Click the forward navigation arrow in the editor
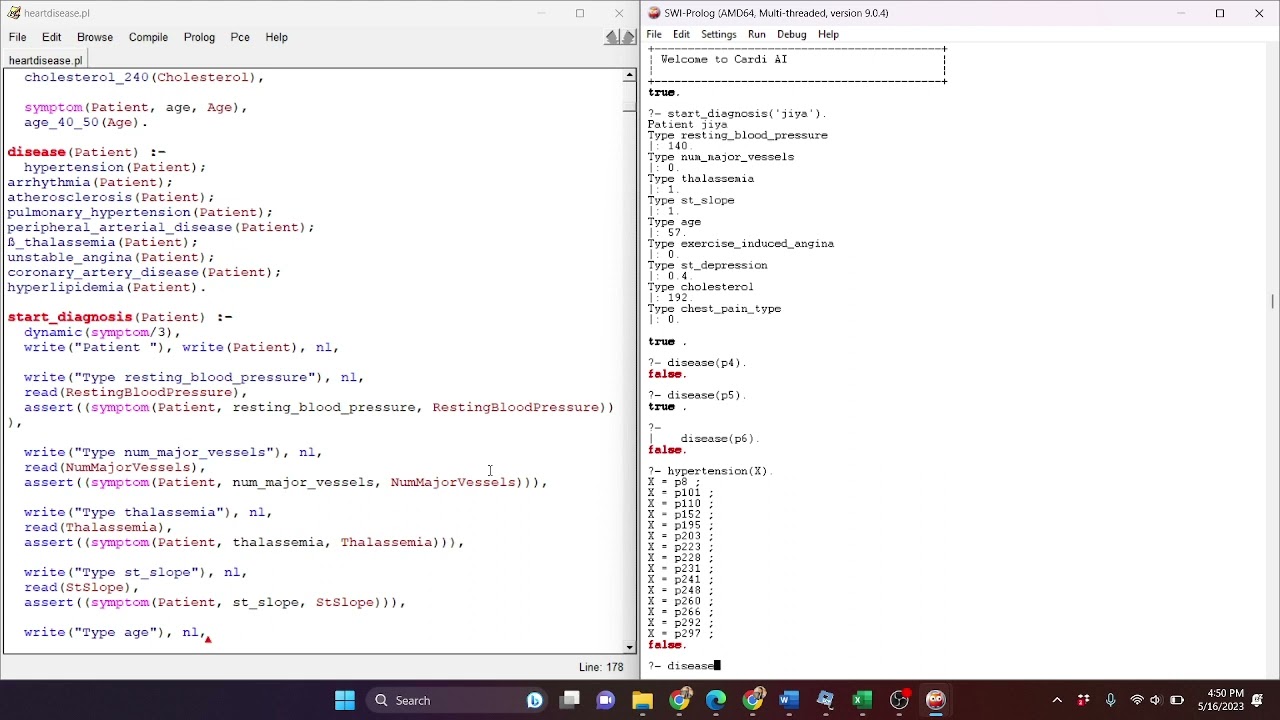This screenshot has width=1280, height=720. pos(628,37)
